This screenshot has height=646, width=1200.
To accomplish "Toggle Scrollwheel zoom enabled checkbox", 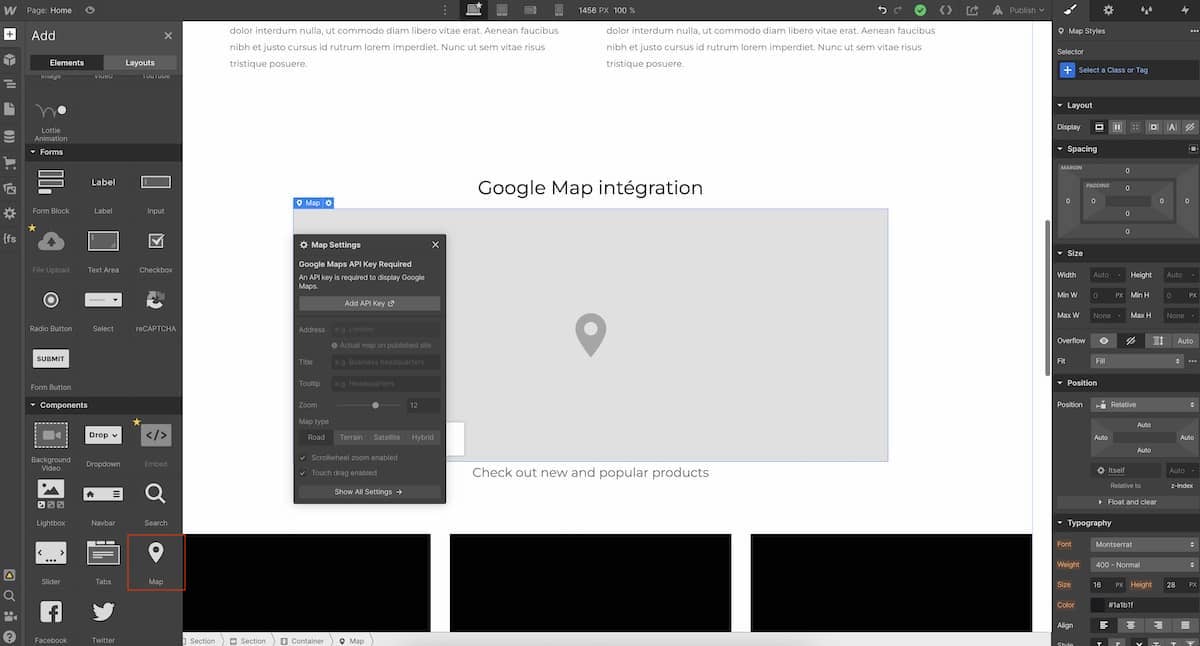I will tap(303, 457).
